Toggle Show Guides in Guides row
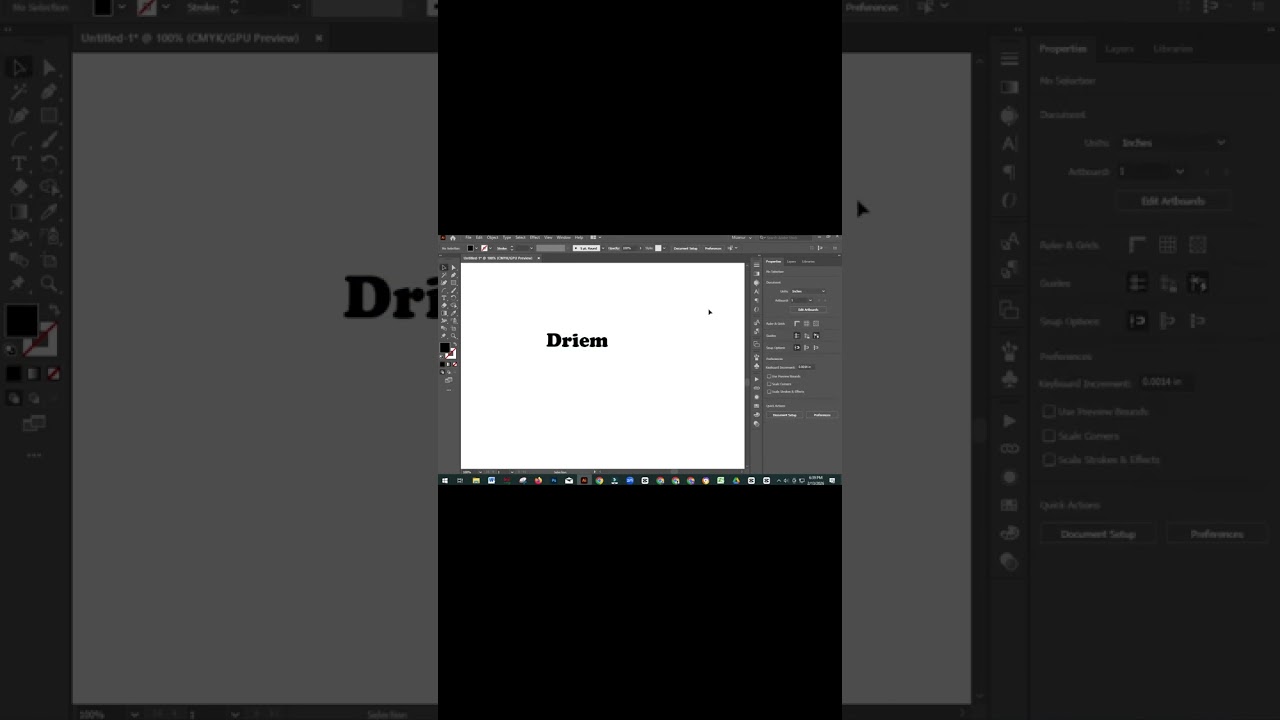Viewport: 1280px width, 720px height. 797,336
